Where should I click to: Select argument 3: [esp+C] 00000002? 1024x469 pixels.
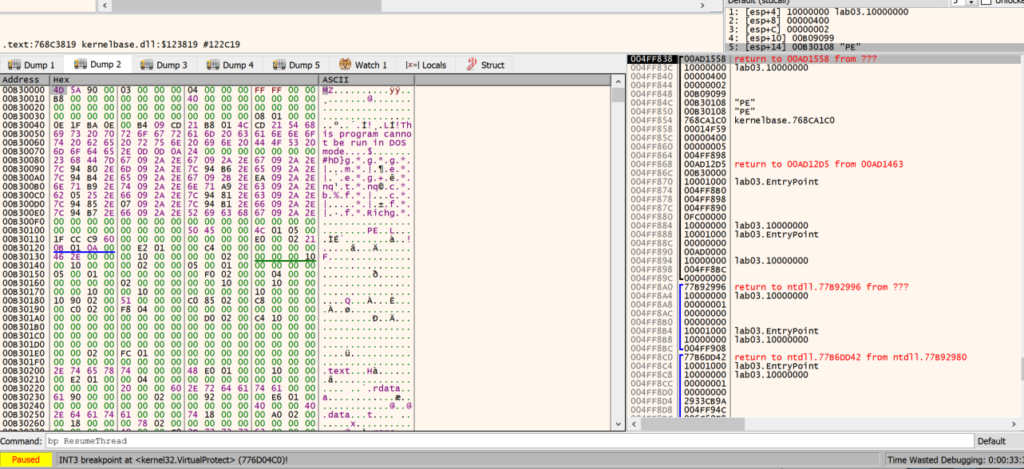[x=875, y=29]
